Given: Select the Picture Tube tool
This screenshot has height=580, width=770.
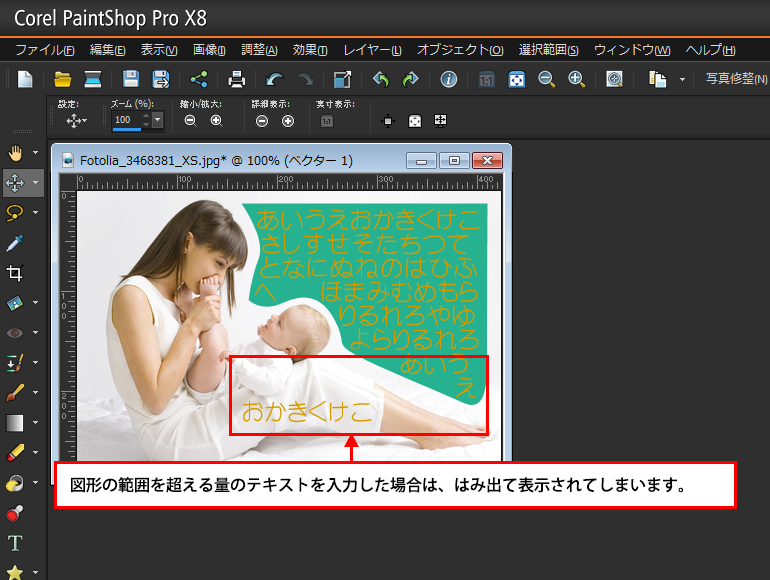Looking at the screenshot, I should [15, 514].
